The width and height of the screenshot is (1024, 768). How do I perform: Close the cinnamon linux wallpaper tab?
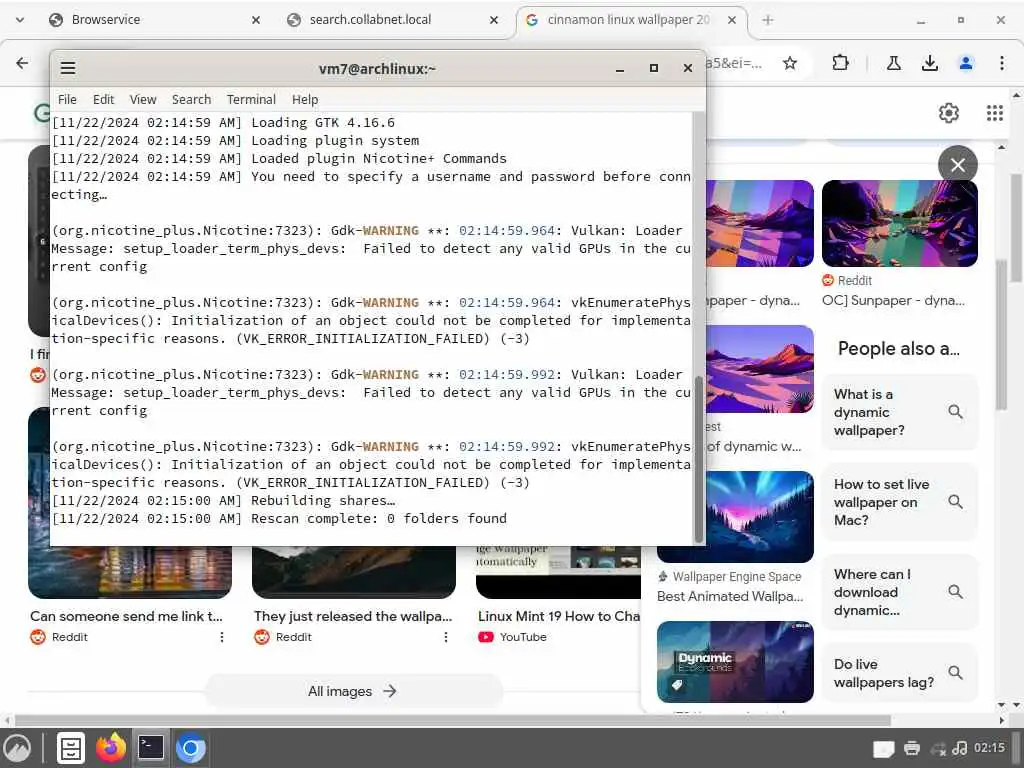click(732, 20)
